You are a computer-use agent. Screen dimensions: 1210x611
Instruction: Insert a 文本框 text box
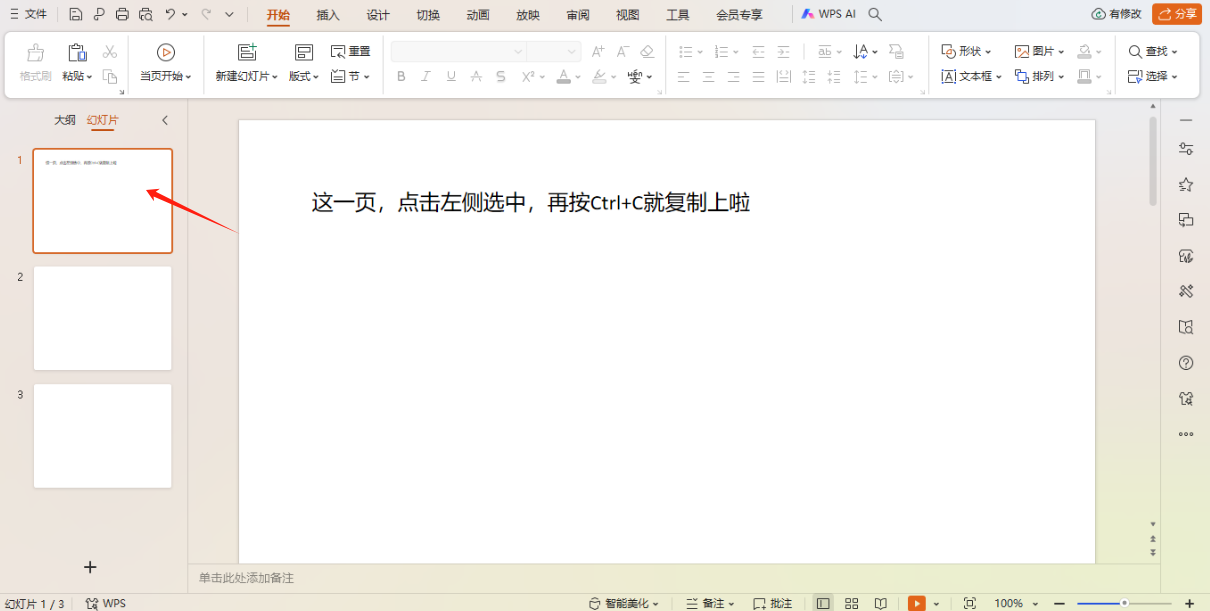(x=968, y=76)
